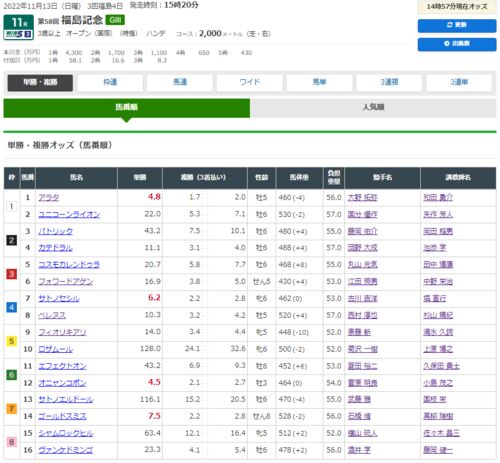Viewport: 500px width, 463px height.
Task: Switch to the 馬連 tab
Action: (180, 82)
